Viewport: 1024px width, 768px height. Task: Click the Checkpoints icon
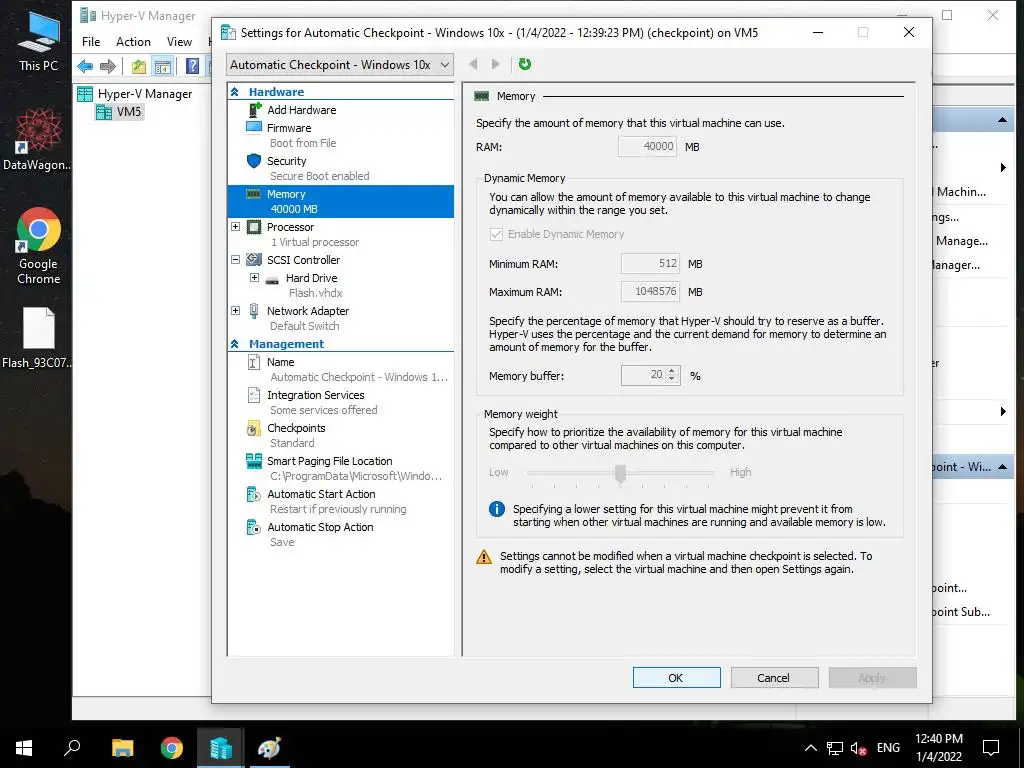pos(254,428)
